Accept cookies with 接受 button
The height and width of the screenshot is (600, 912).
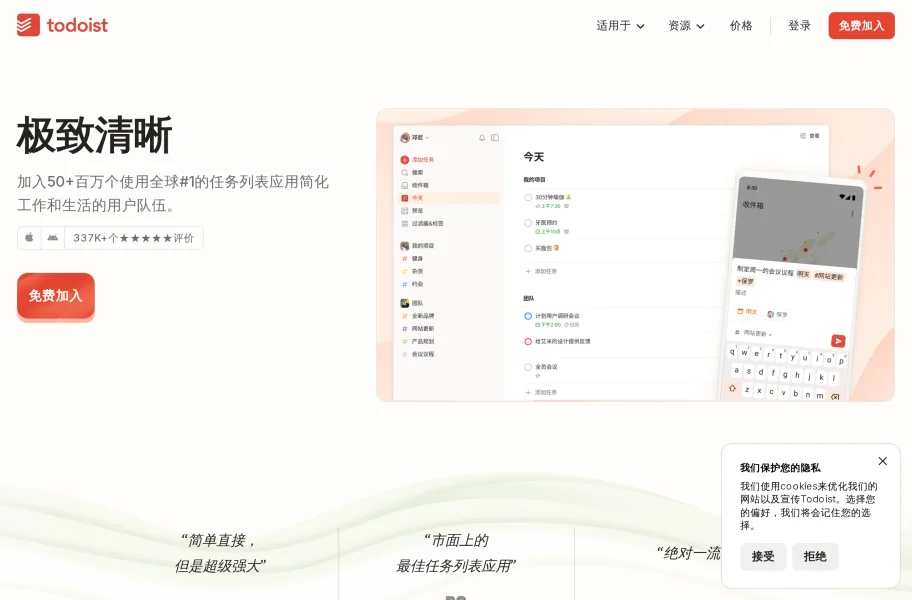[x=763, y=556]
